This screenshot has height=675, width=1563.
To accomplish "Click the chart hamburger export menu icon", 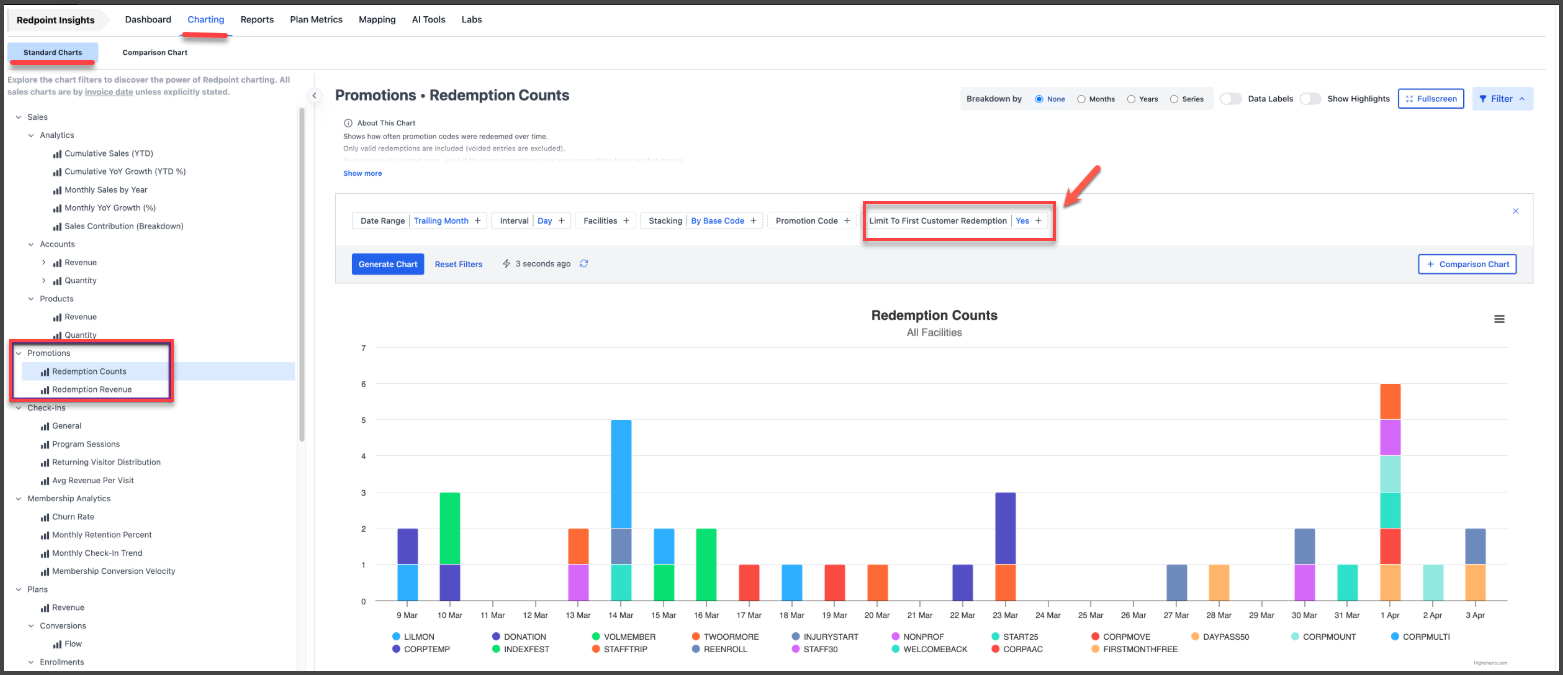I will pyautogui.click(x=1499, y=319).
